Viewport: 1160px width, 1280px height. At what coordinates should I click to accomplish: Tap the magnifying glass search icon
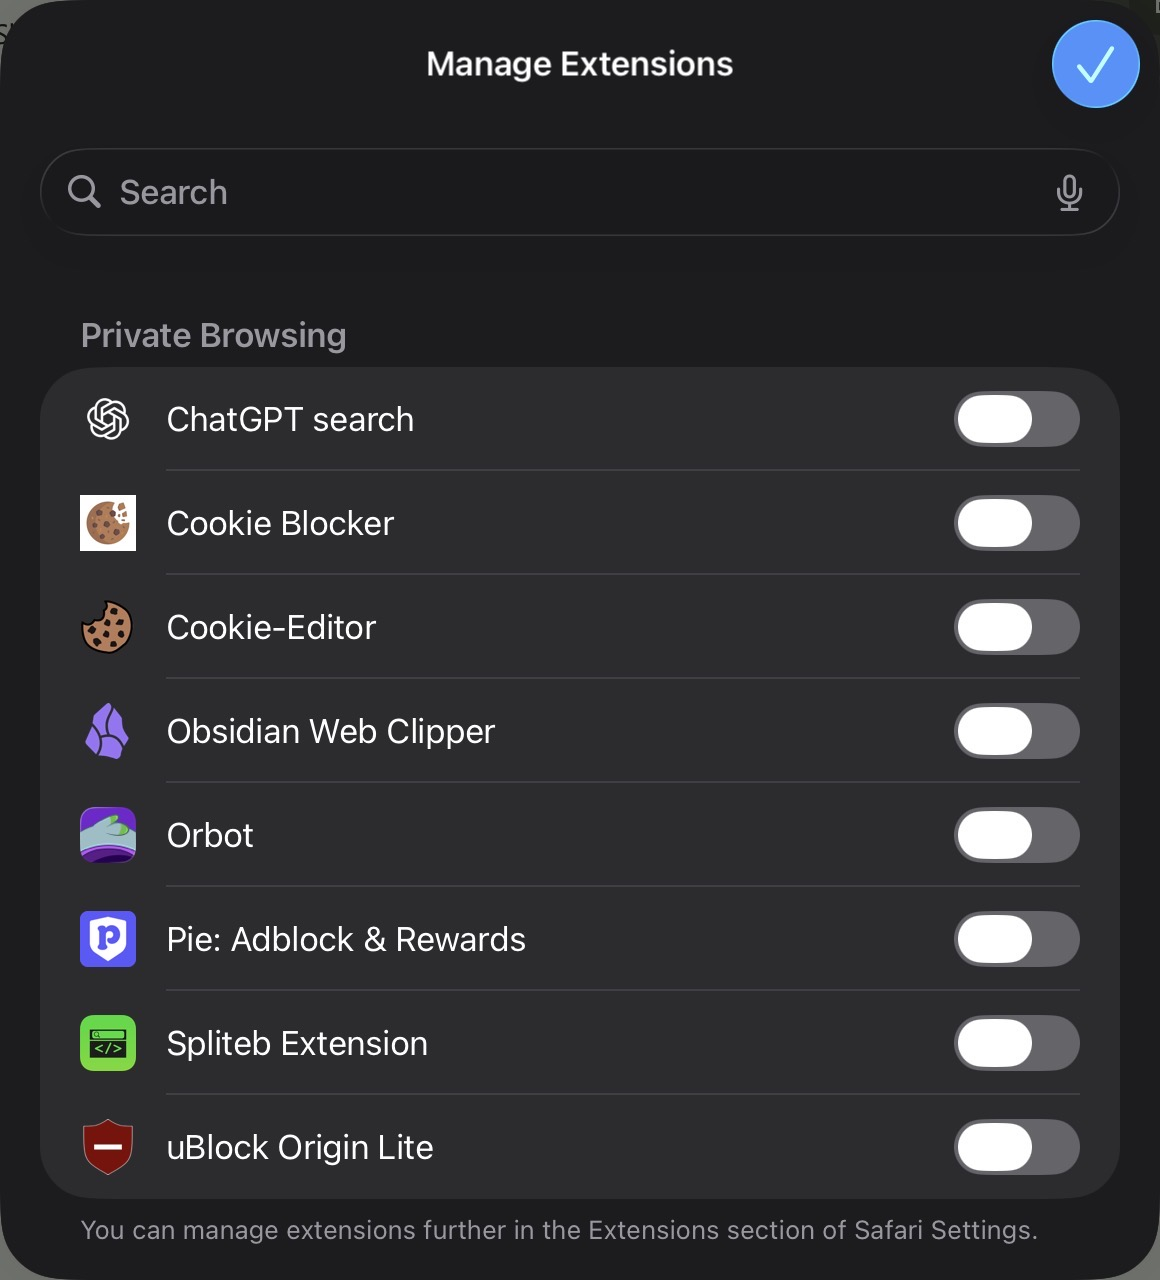pos(84,192)
